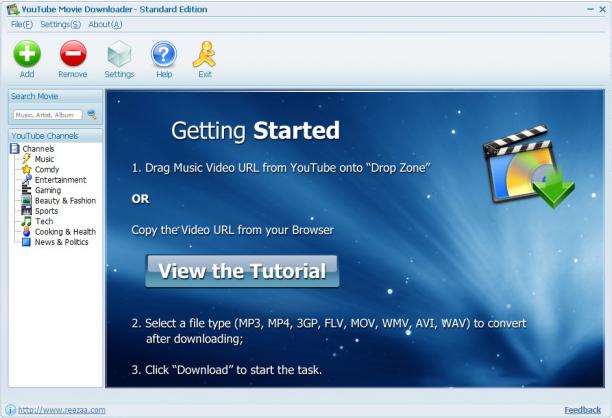The width and height of the screenshot is (612, 418).
Task: Click the info icon in the status bar
Action: [11, 410]
